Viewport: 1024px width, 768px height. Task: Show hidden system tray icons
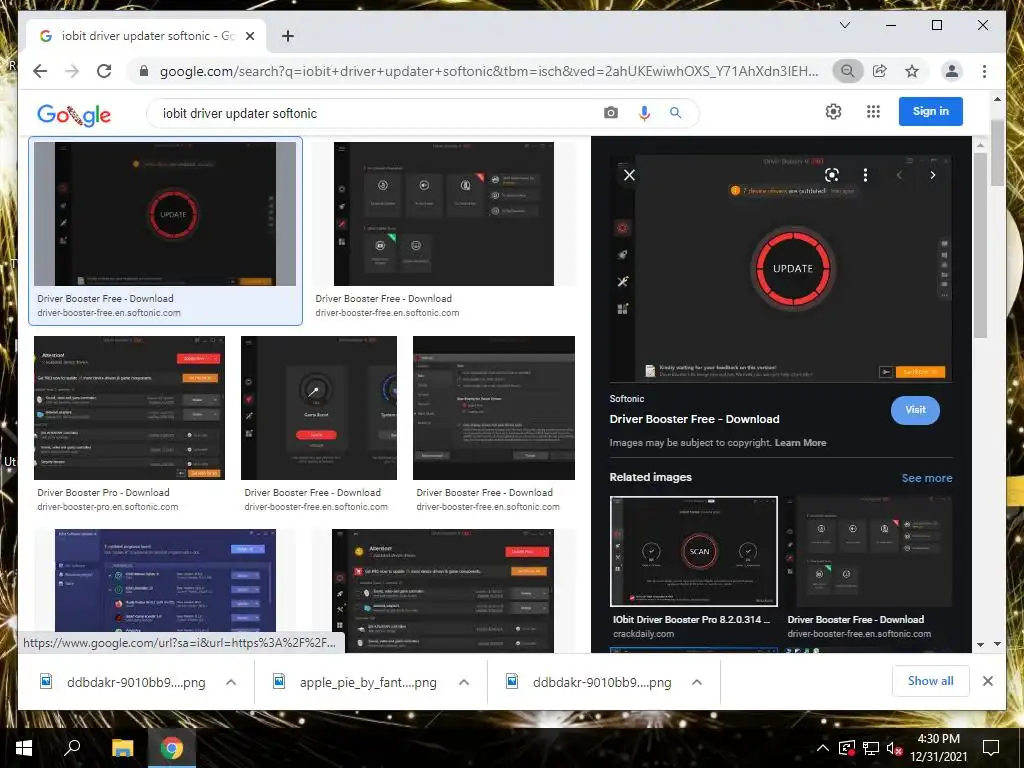coord(822,748)
